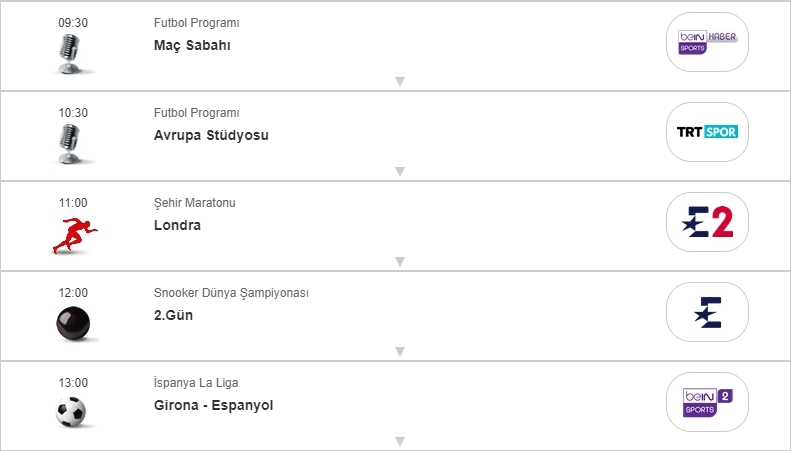Click the black snooker ball icon

tap(72, 323)
